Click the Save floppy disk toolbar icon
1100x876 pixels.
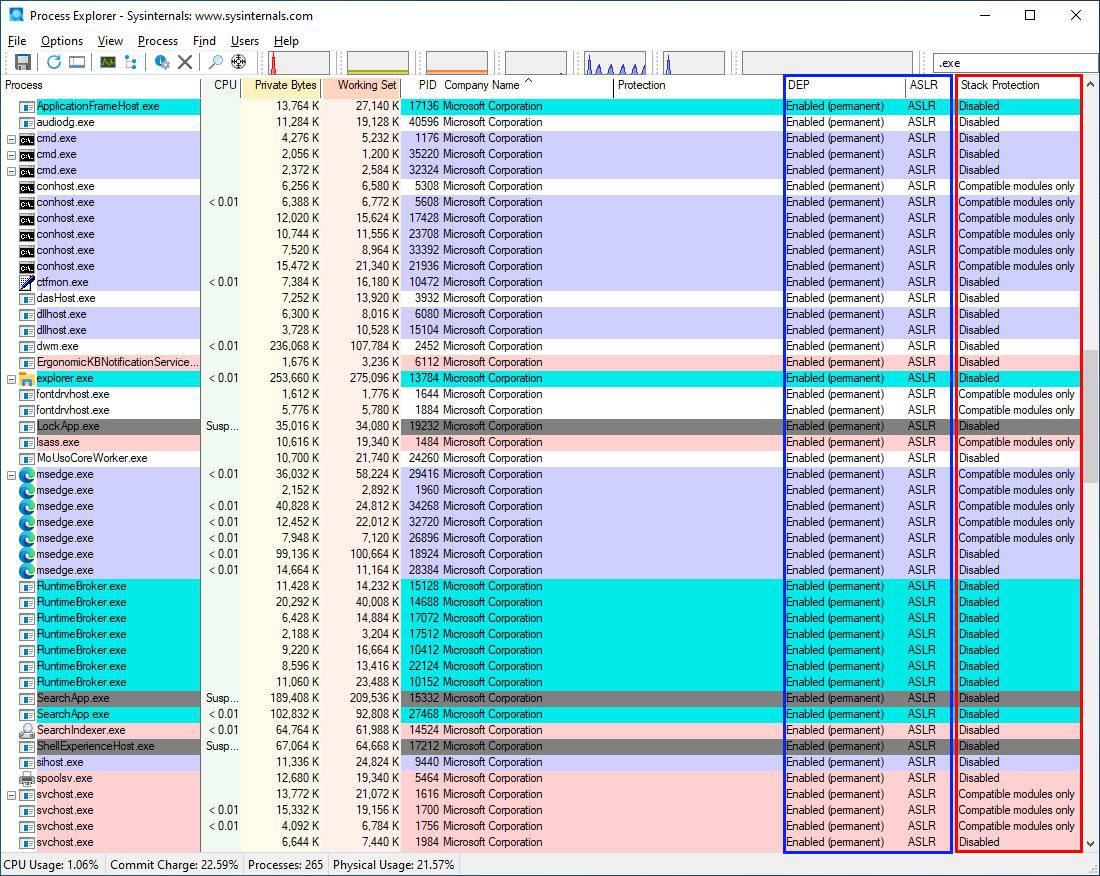22,62
